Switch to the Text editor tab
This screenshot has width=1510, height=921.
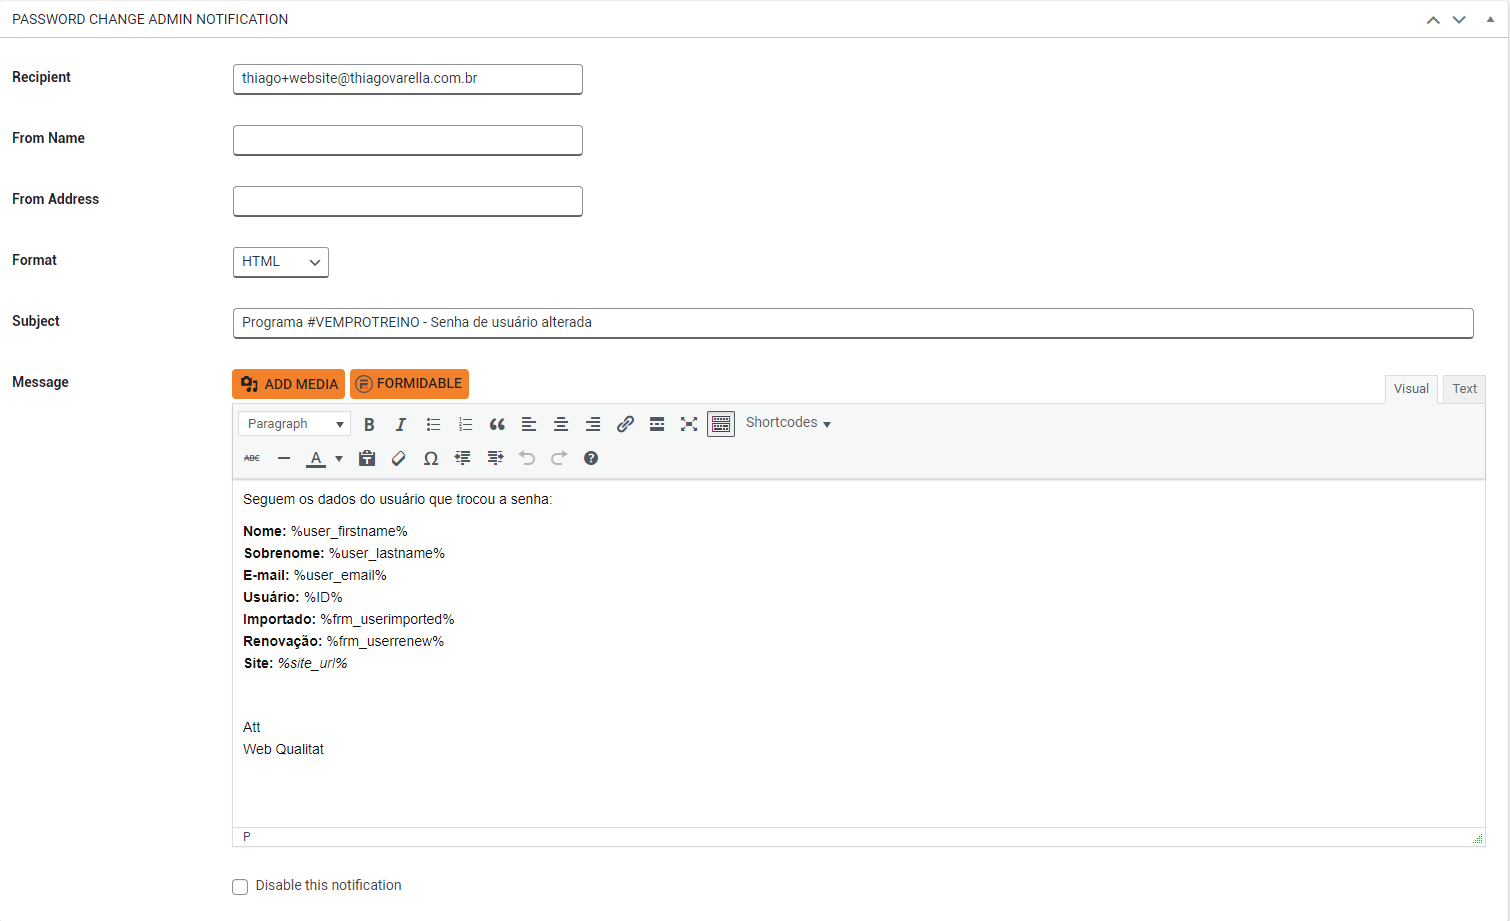click(1464, 389)
